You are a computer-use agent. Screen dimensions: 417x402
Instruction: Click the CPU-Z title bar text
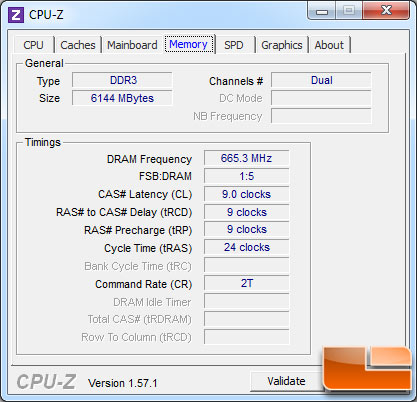(46, 15)
